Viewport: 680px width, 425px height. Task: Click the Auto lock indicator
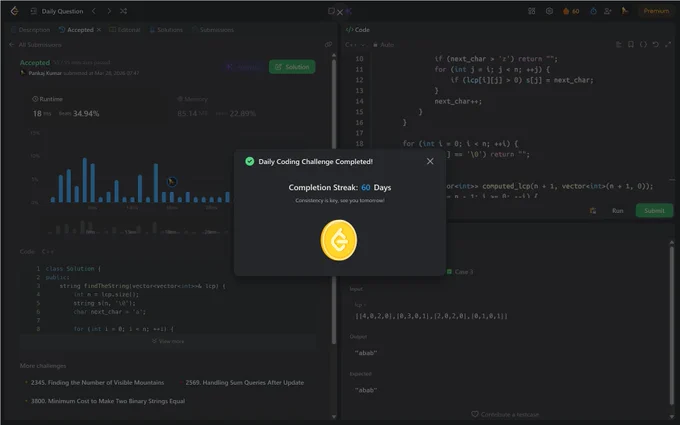pyautogui.click(x=383, y=45)
